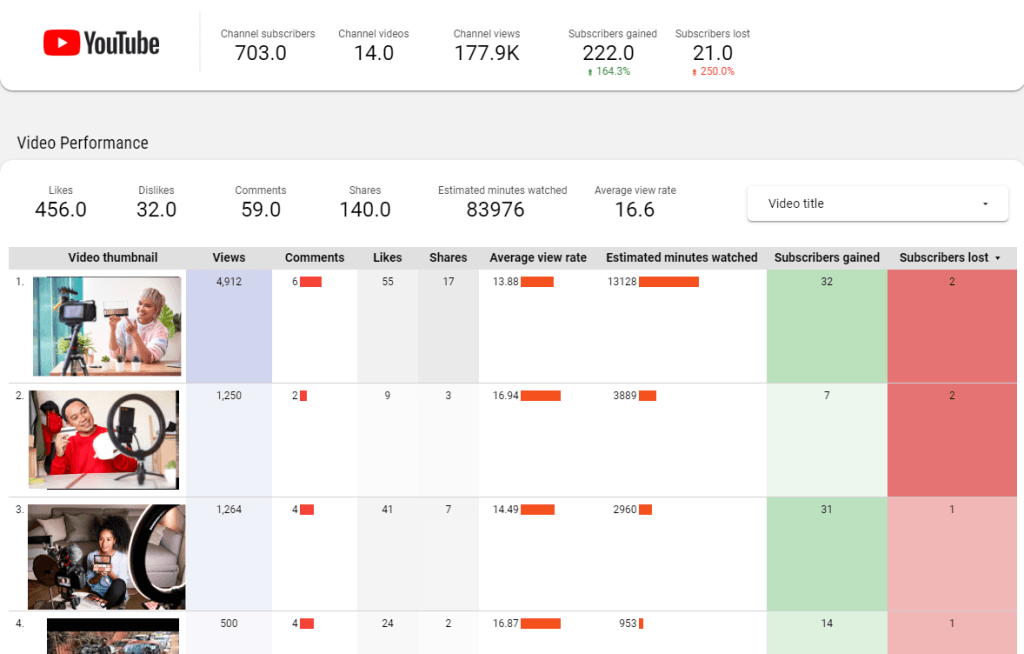Open the first video thumbnail

107,326
